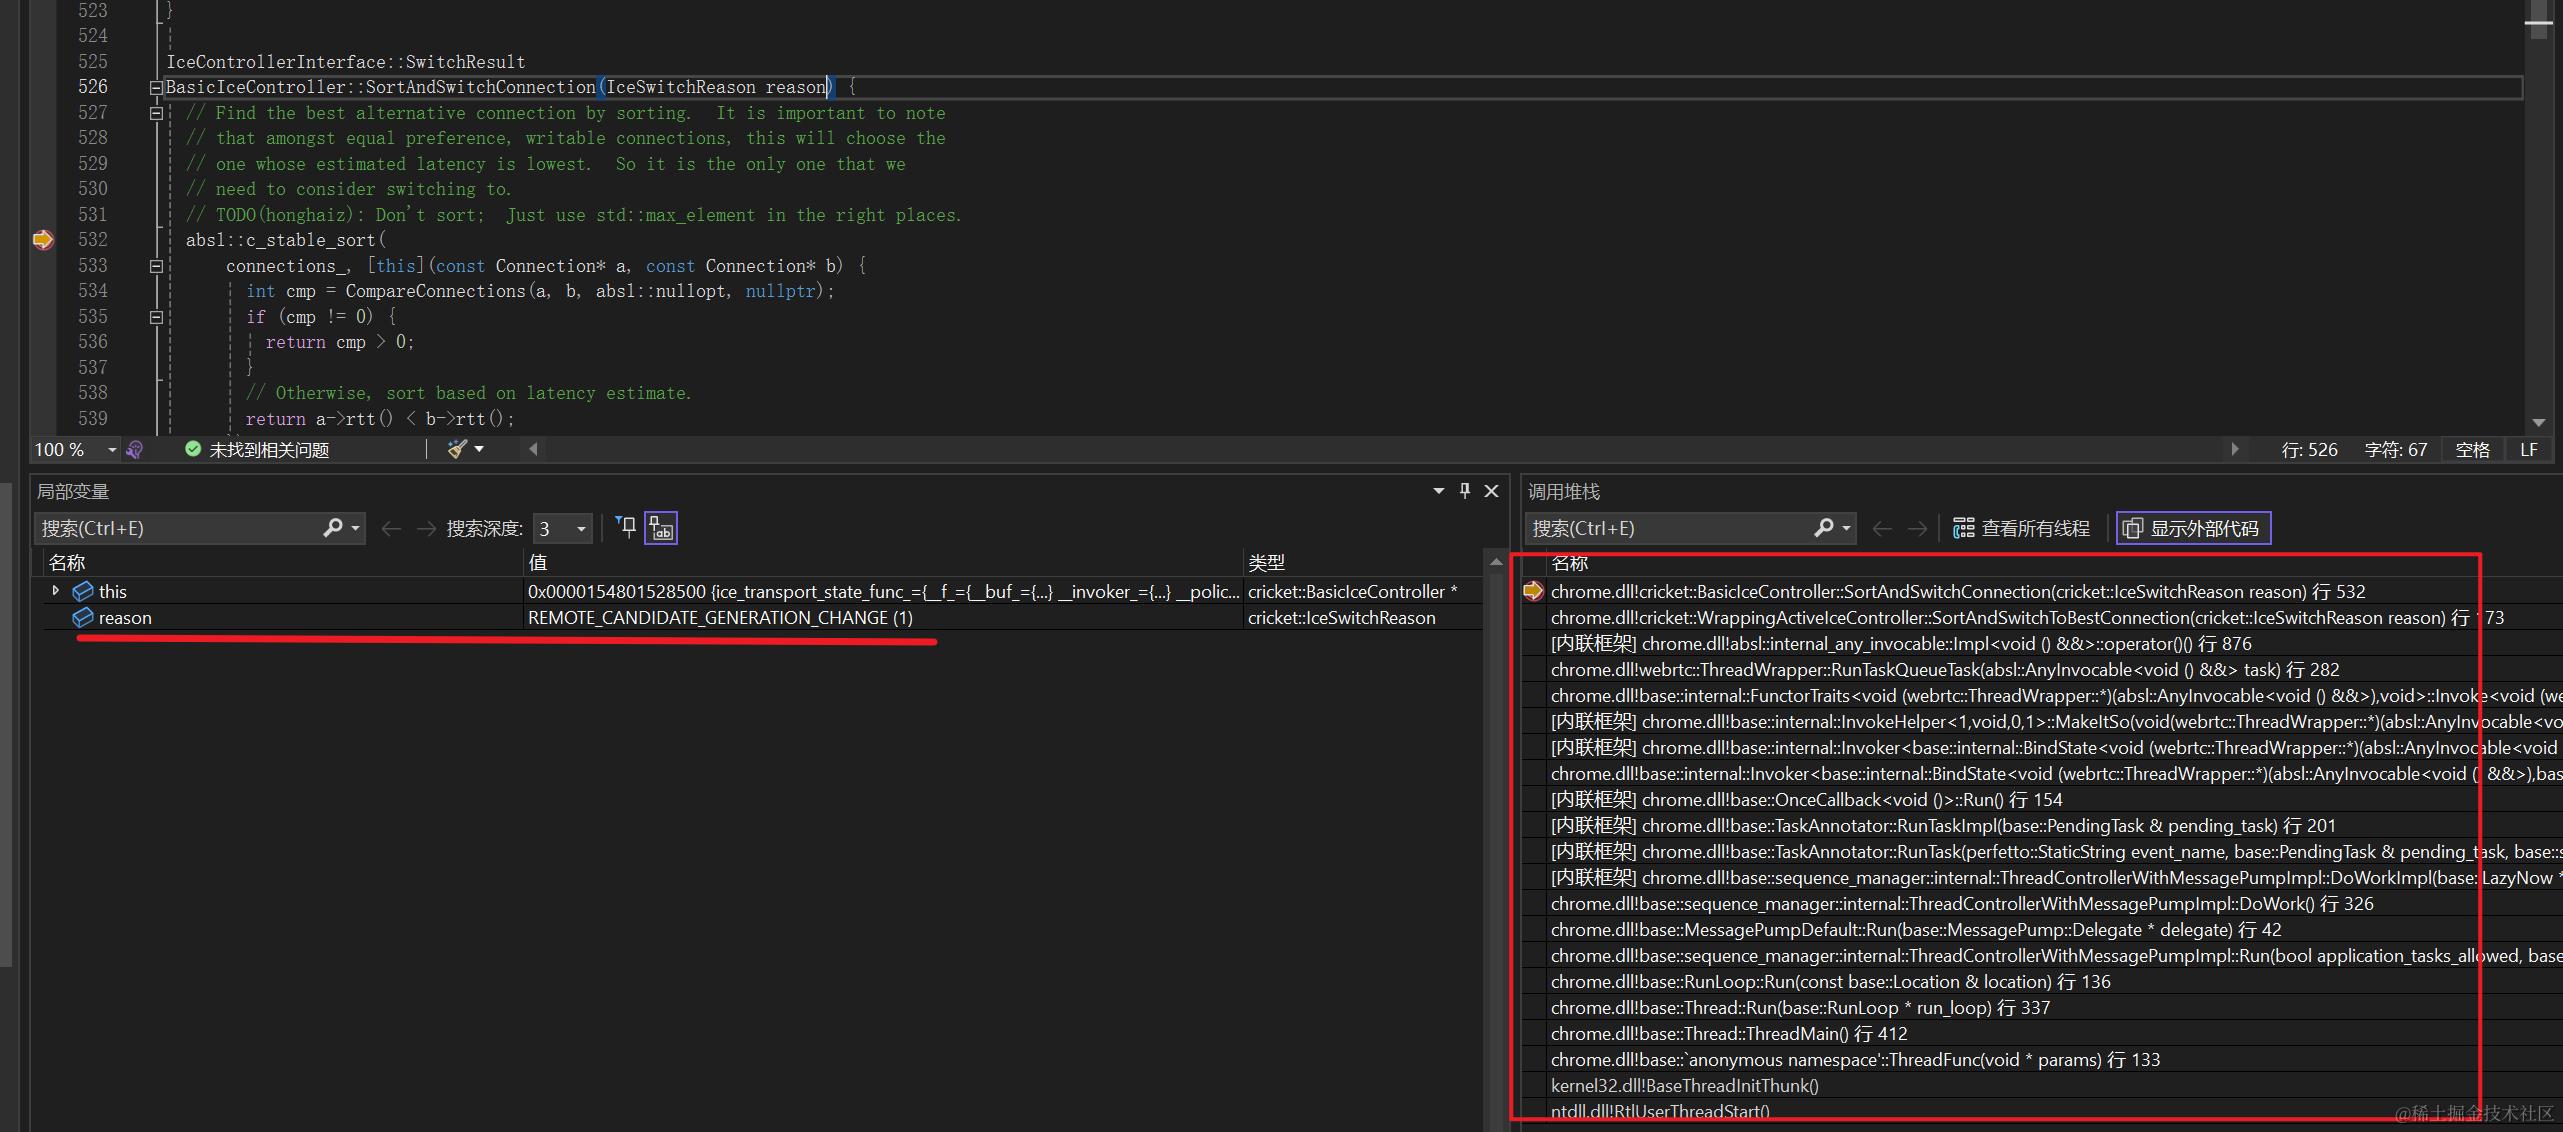Toggle the ab value display button in Locals
Image resolution: width=2563 pixels, height=1132 pixels.
click(x=661, y=528)
